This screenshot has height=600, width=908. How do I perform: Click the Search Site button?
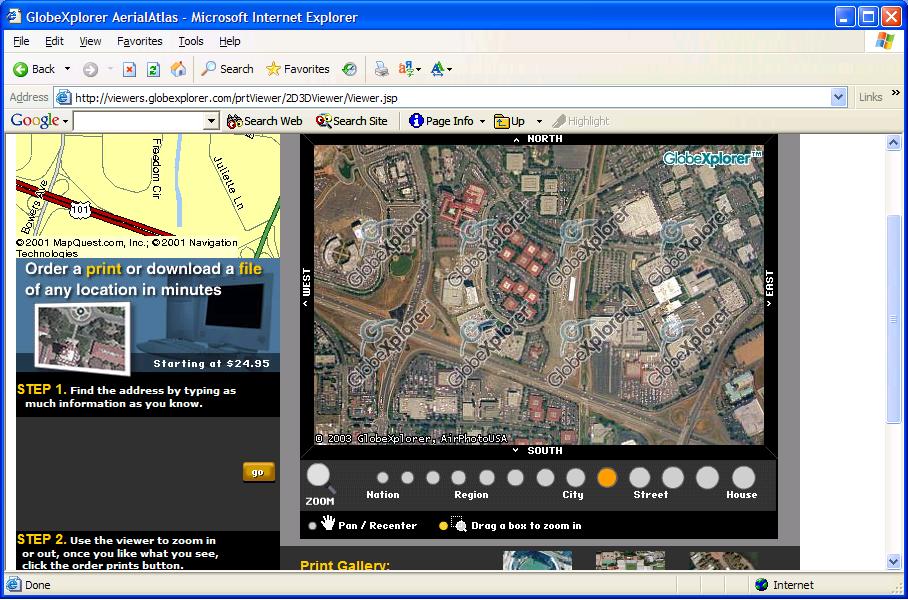352,121
